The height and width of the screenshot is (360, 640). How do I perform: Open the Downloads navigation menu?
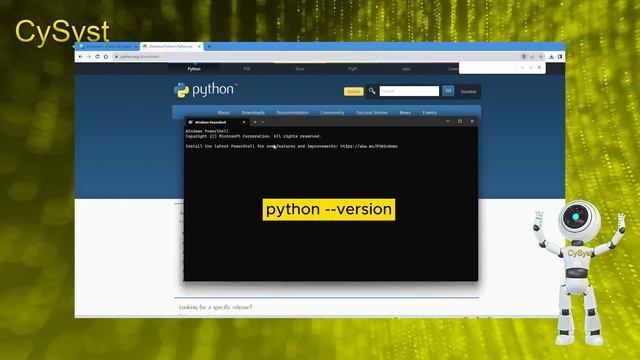tap(253, 112)
